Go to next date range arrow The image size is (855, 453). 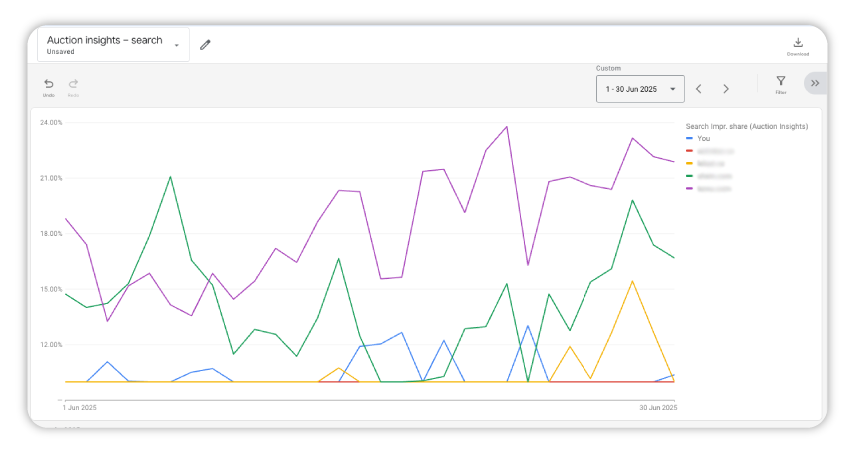(x=726, y=89)
